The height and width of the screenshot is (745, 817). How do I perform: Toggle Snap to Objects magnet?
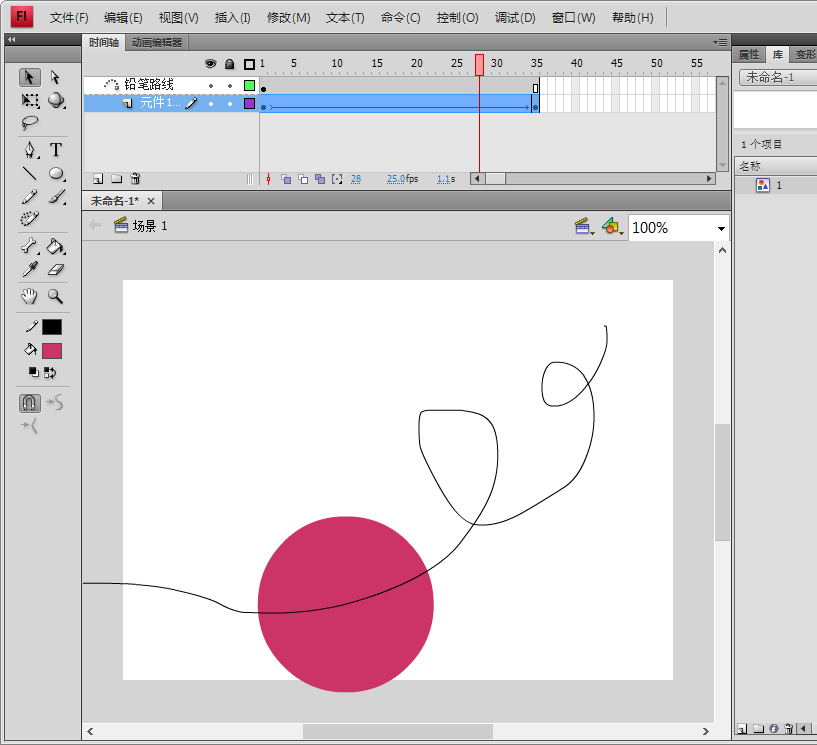[x=30, y=403]
